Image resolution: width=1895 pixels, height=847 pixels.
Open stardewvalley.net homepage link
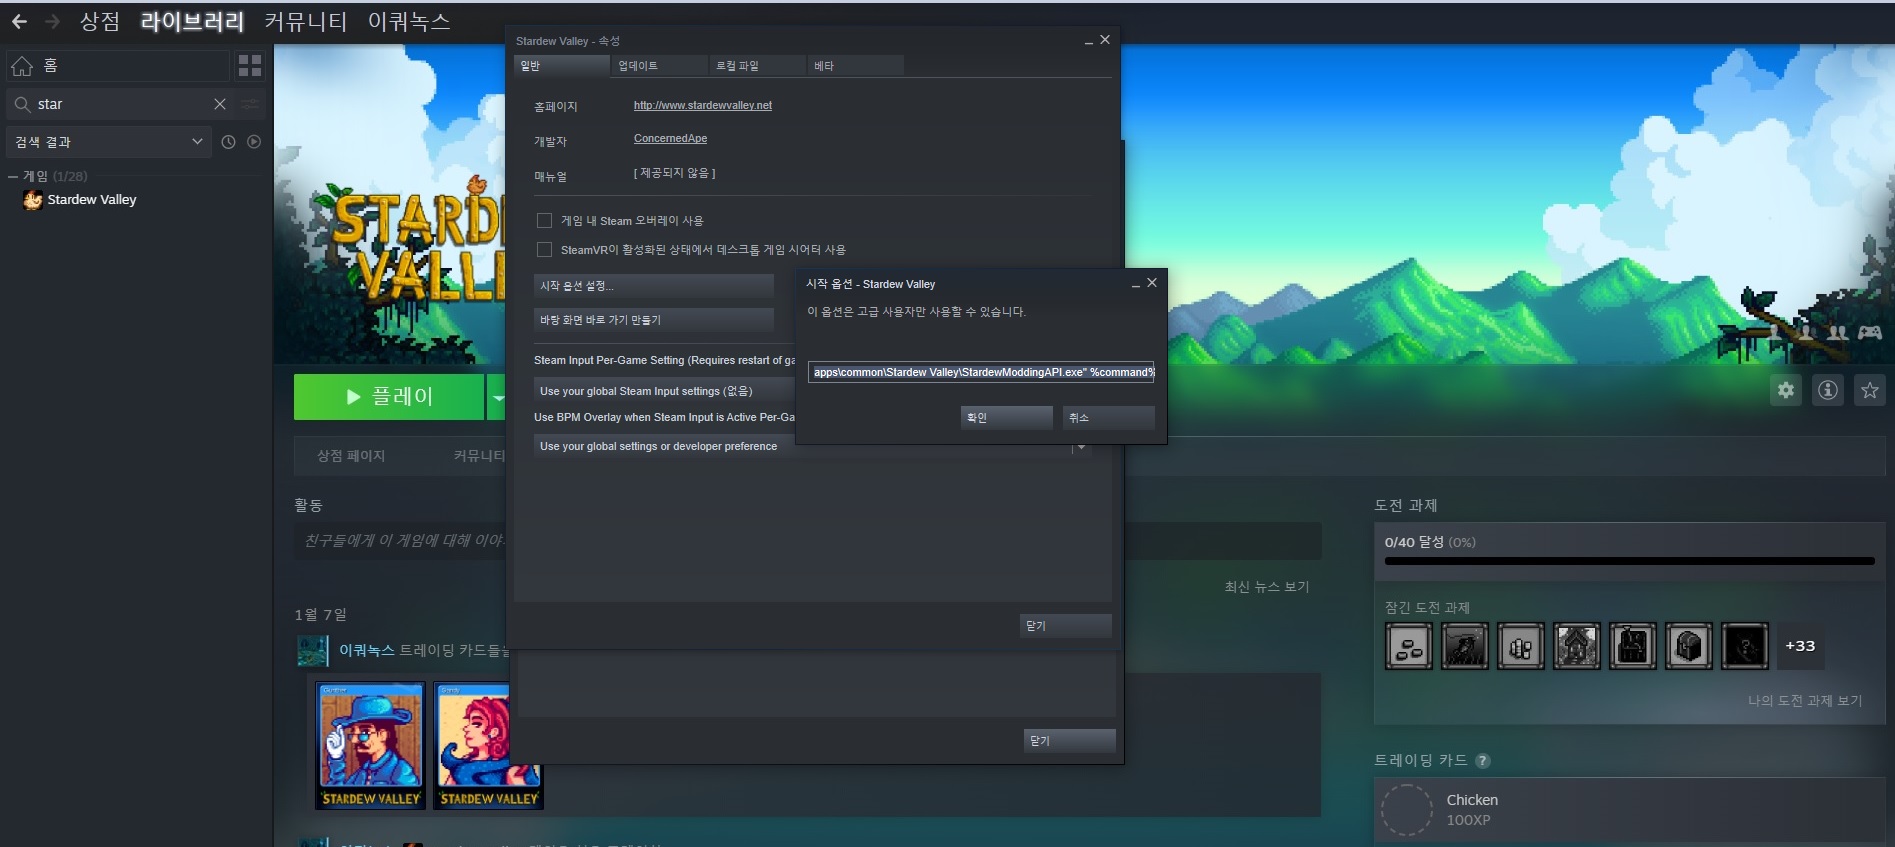coord(702,105)
